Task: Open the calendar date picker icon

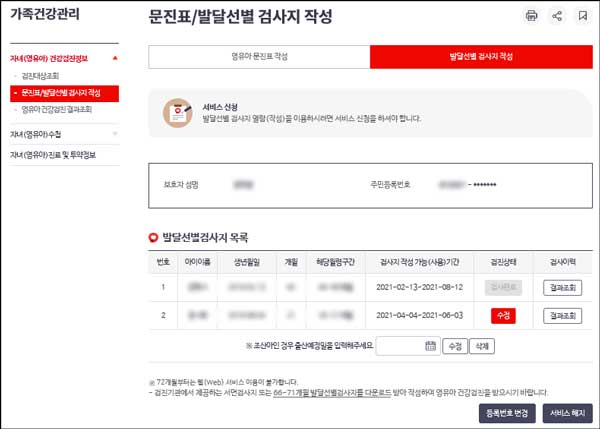Action: click(430, 346)
